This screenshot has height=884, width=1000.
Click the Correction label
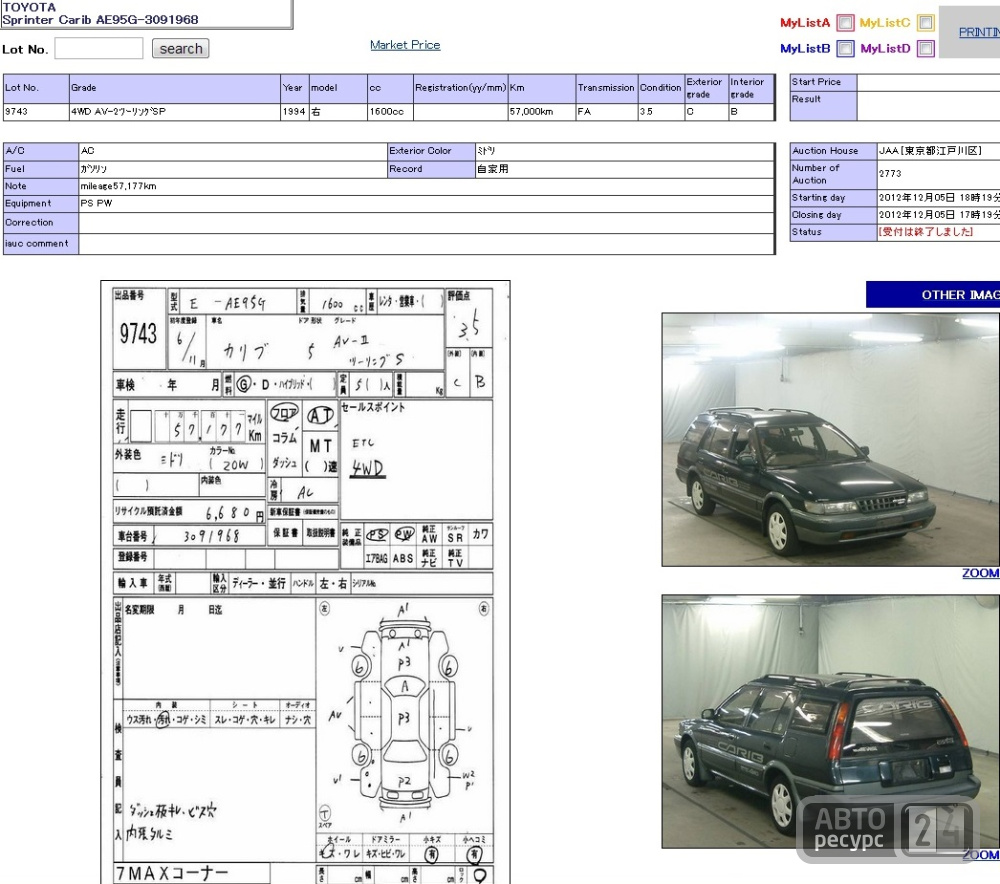click(41, 223)
